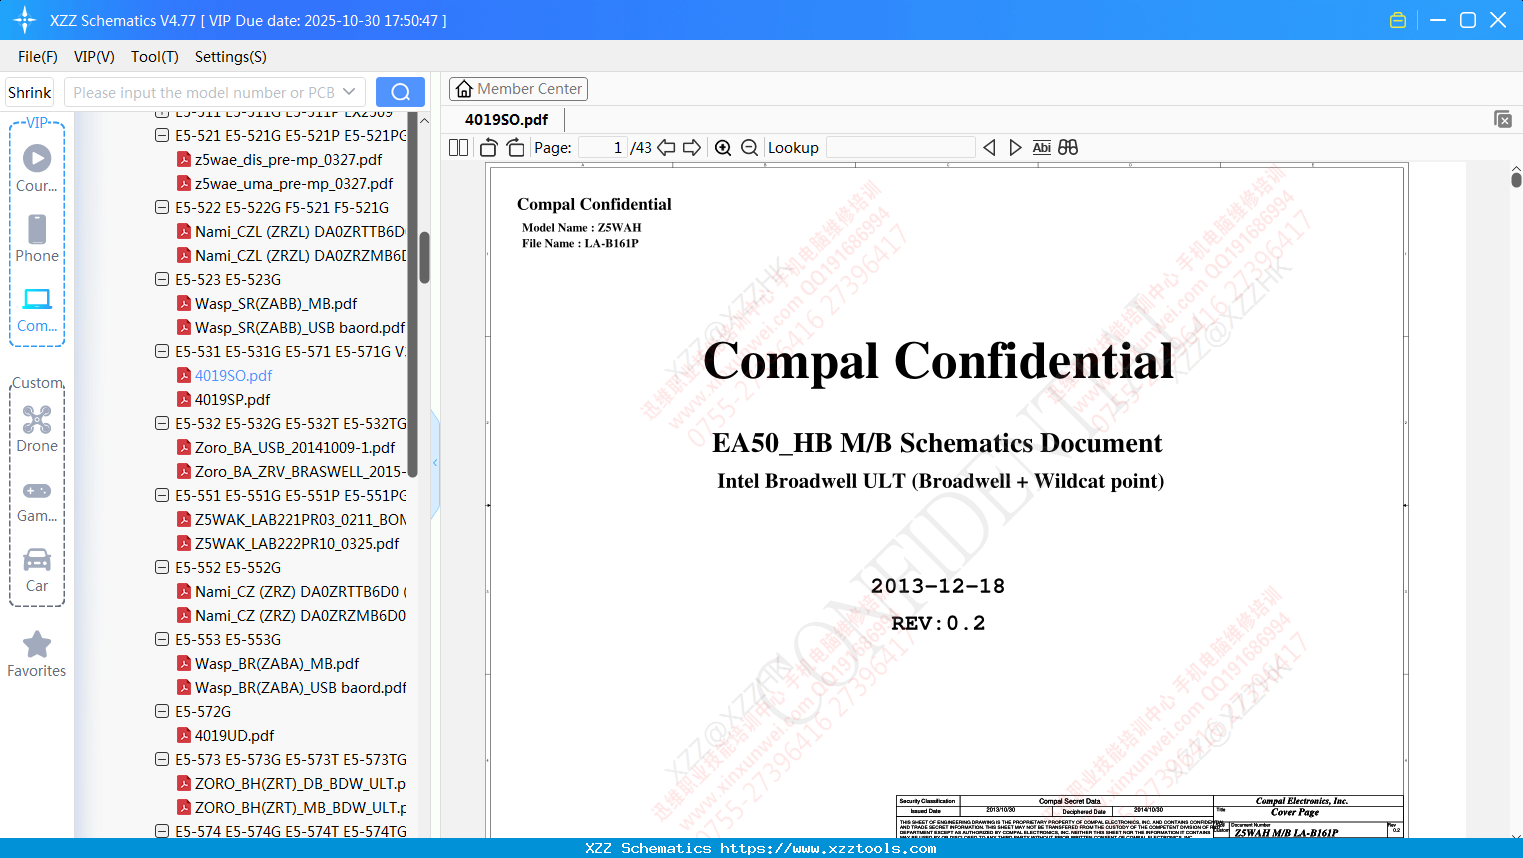Viewport: 1523px width, 858px height.
Task: Click the PDF viewer scrollbar thumb
Action: point(1516,179)
